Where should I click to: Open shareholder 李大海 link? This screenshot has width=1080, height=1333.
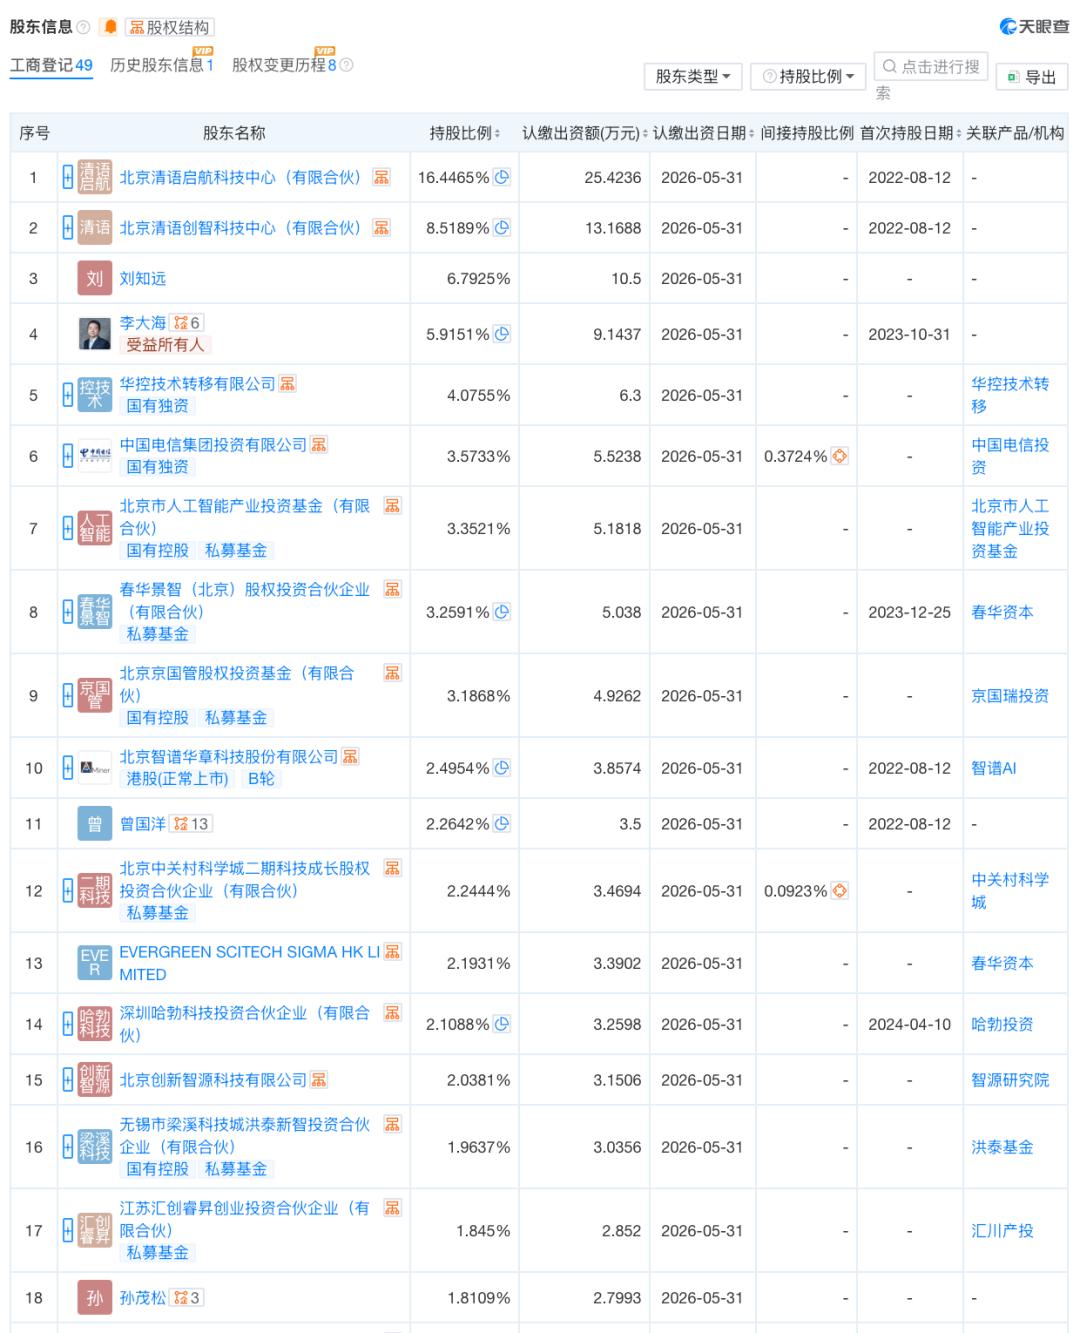[x=143, y=323]
